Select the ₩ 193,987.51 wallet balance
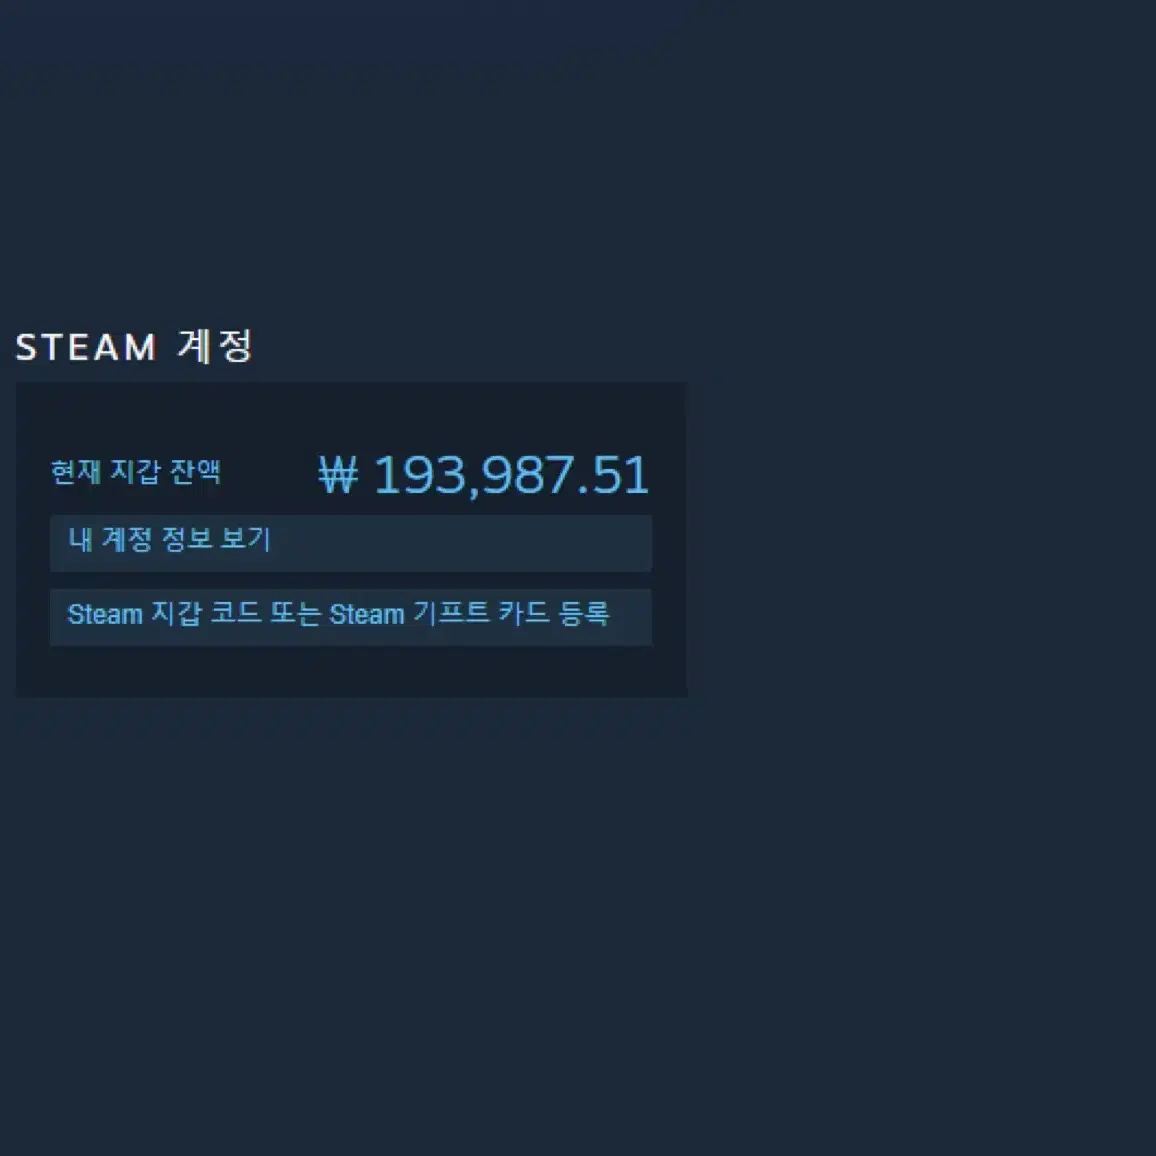The width and height of the screenshot is (1156, 1156). [484, 475]
